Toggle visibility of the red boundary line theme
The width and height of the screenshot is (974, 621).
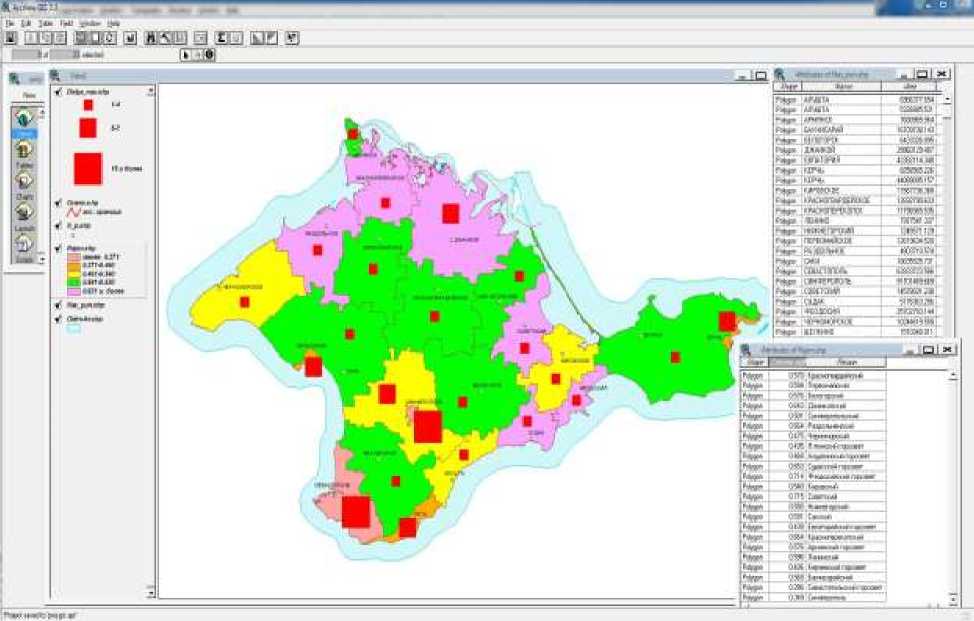click(58, 201)
